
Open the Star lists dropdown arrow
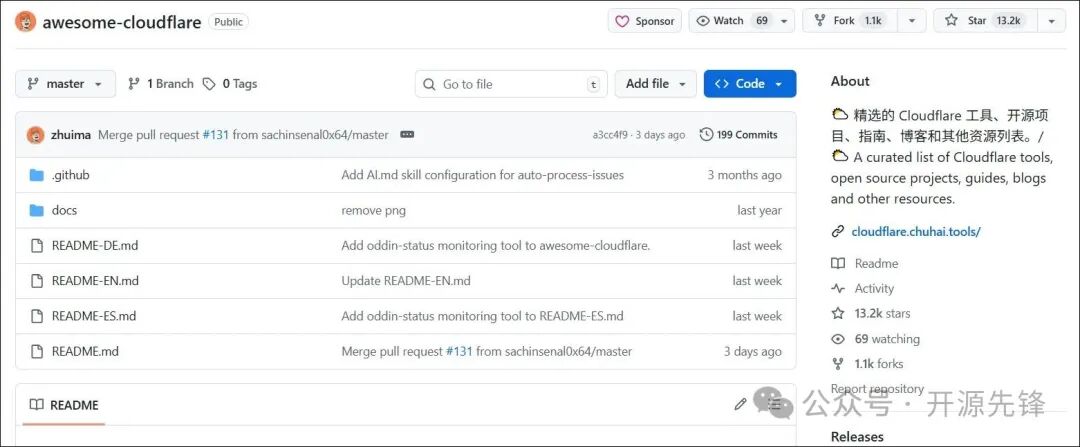click(1051, 21)
